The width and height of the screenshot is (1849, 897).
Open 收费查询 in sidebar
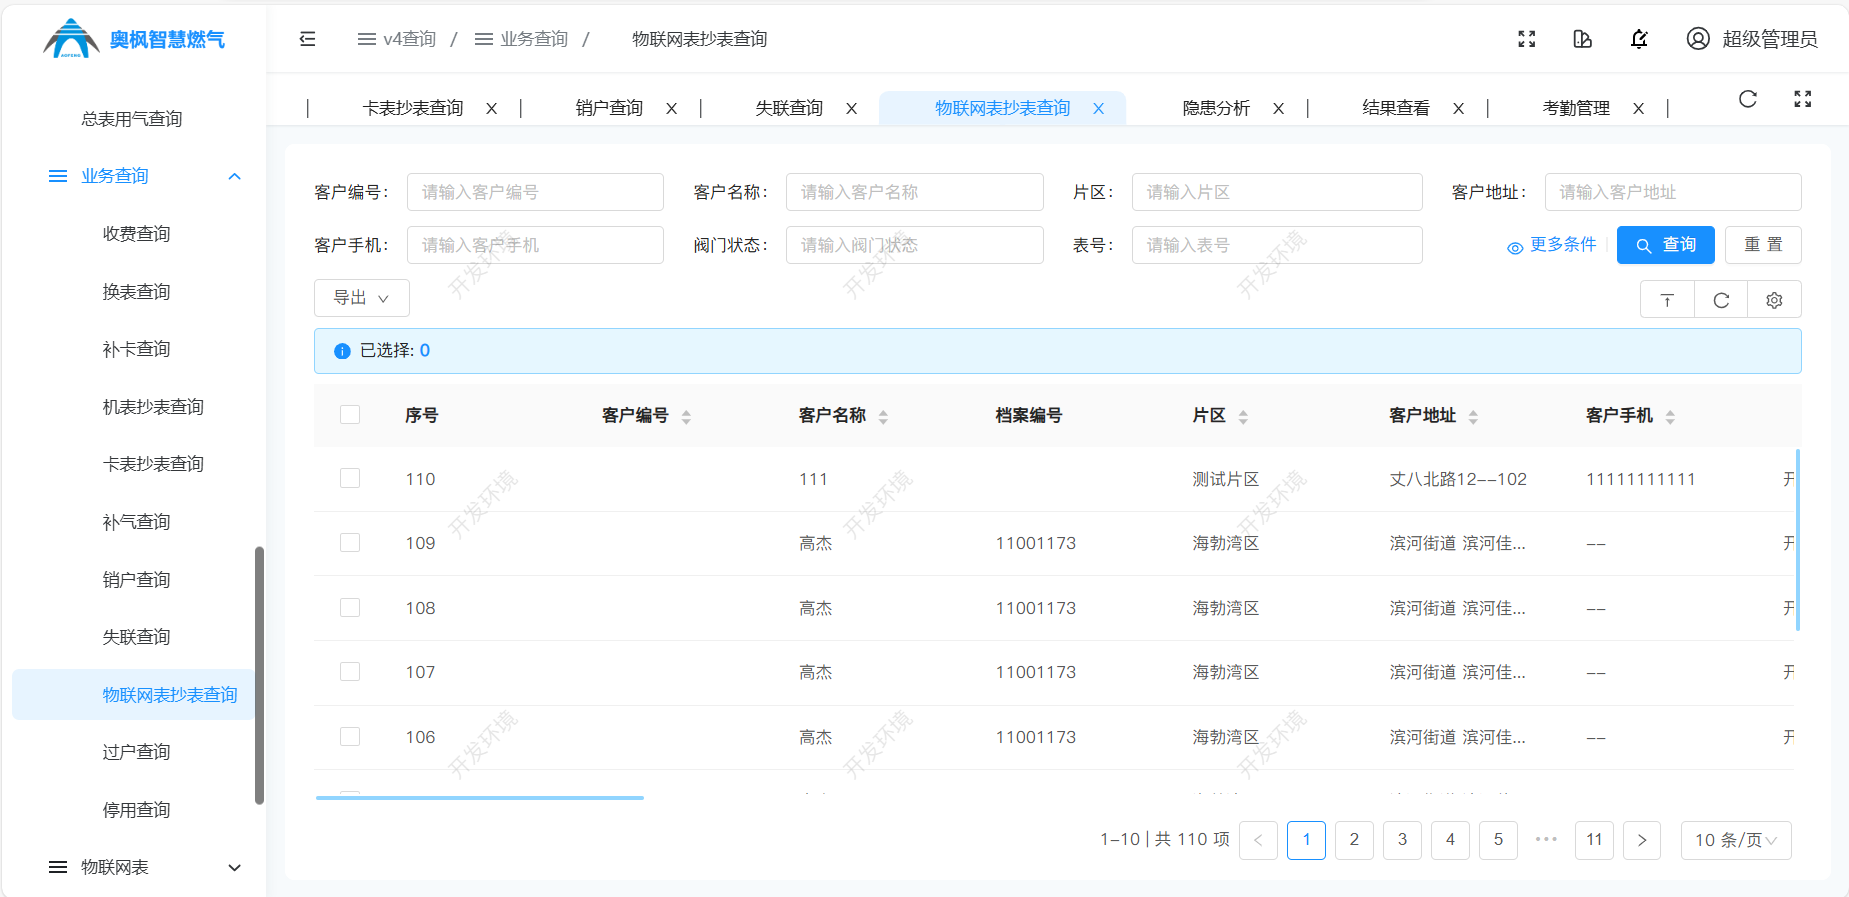point(136,234)
